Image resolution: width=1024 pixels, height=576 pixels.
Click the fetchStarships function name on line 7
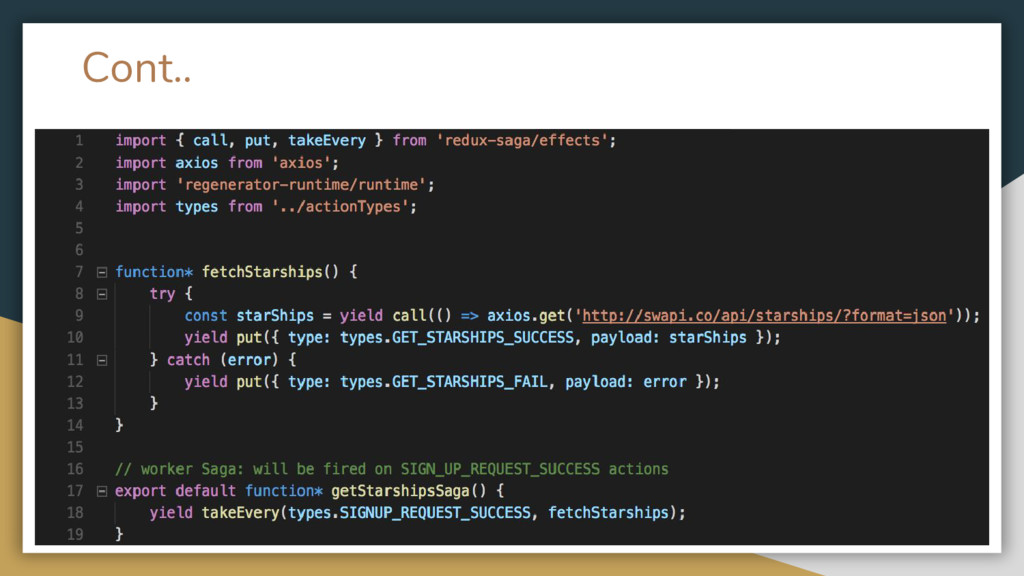click(262, 272)
